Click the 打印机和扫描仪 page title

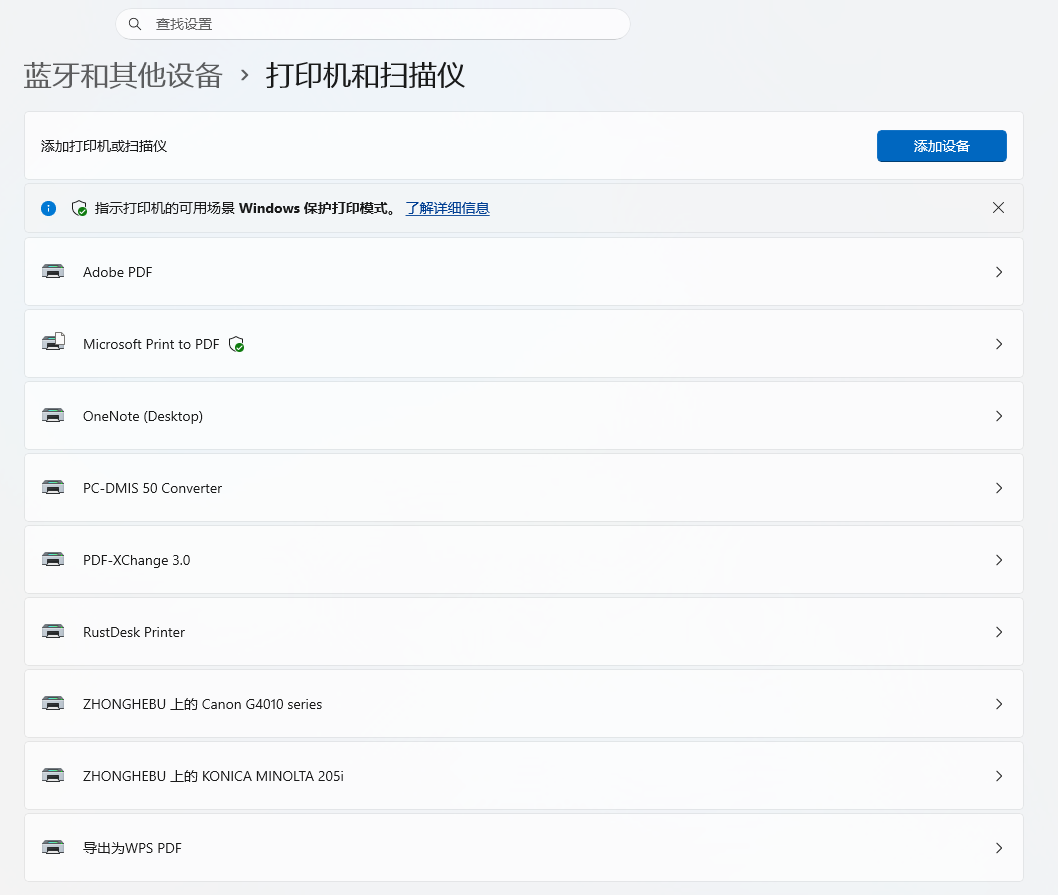[x=365, y=75]
